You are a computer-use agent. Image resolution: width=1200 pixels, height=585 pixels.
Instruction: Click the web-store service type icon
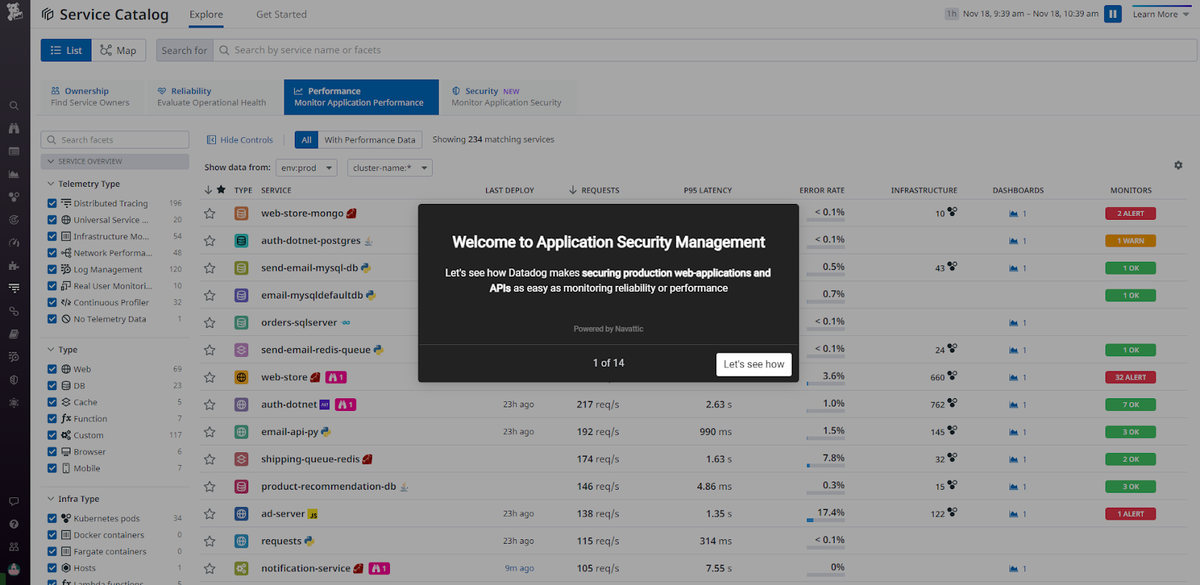click(241, 378)
